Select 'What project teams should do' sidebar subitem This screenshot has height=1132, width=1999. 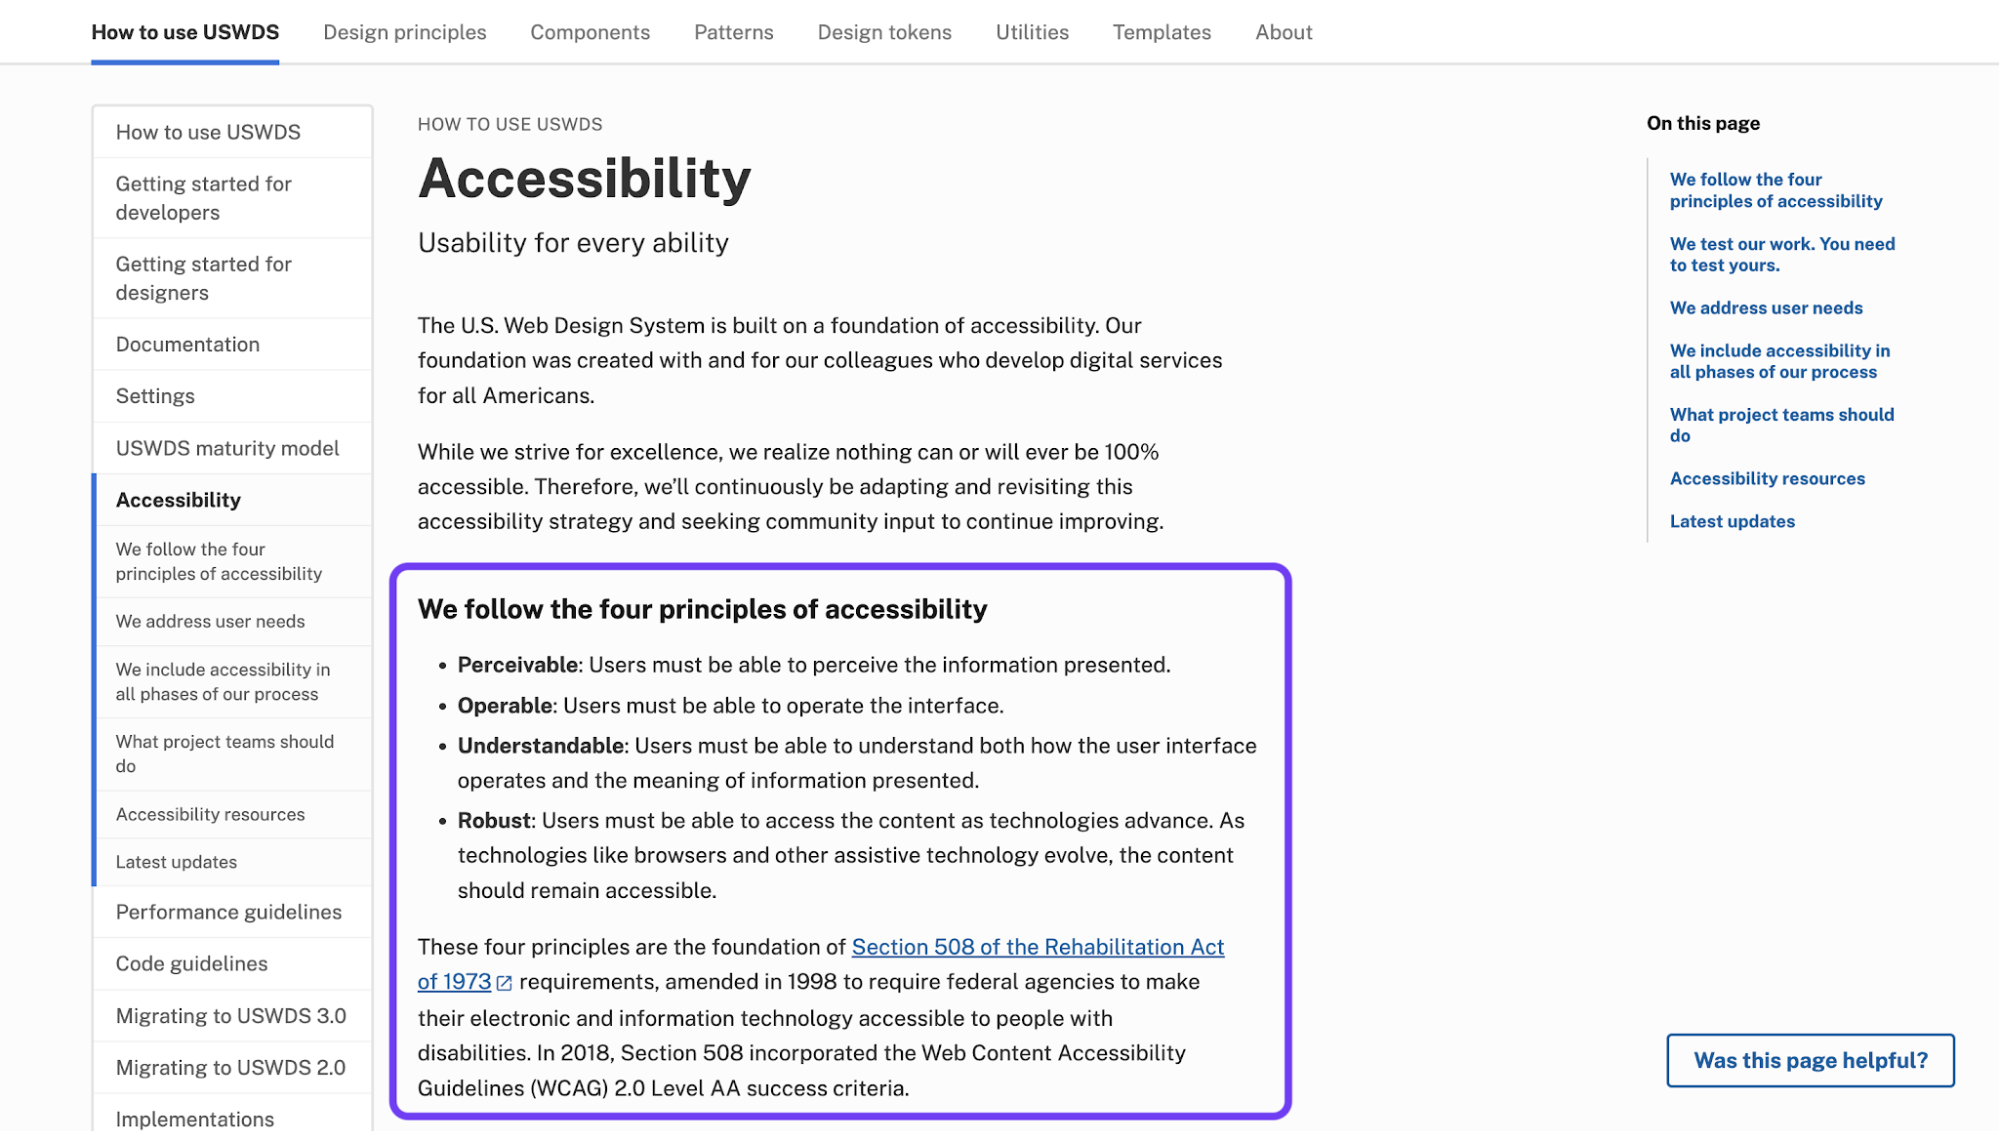click(x=233, y=754)
